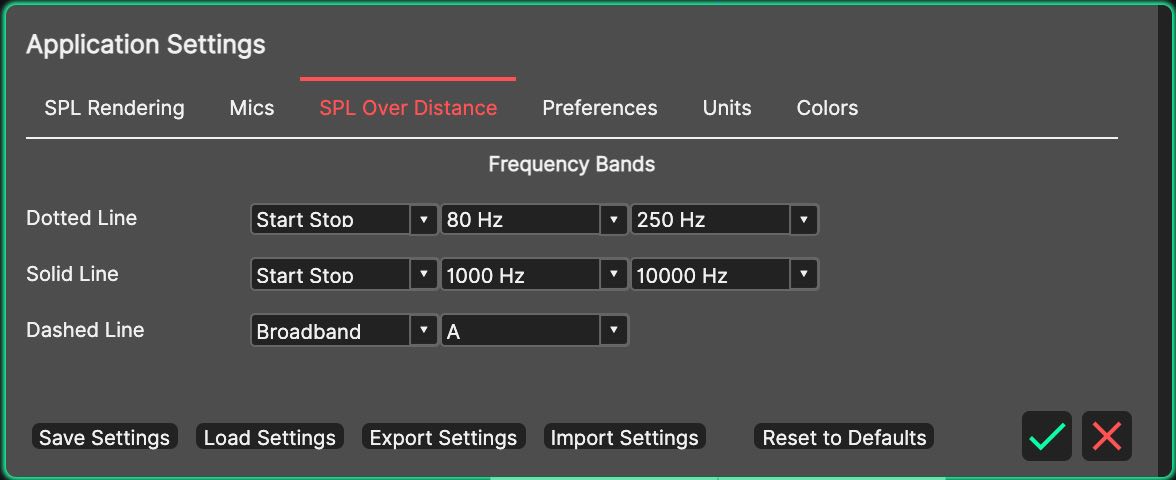
Task: Cancel settings with the red X
Action: (x=1106, y=436)
